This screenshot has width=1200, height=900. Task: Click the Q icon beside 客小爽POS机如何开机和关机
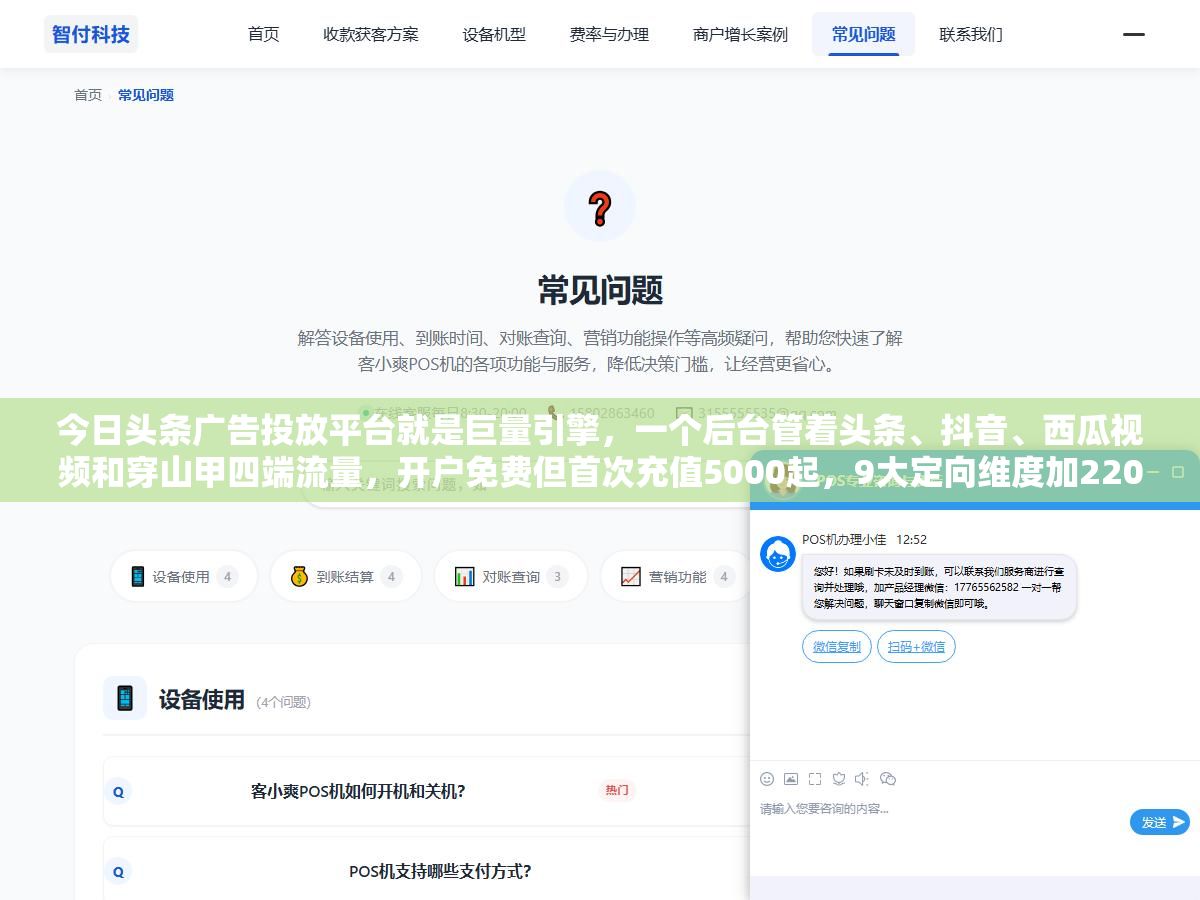118,791
